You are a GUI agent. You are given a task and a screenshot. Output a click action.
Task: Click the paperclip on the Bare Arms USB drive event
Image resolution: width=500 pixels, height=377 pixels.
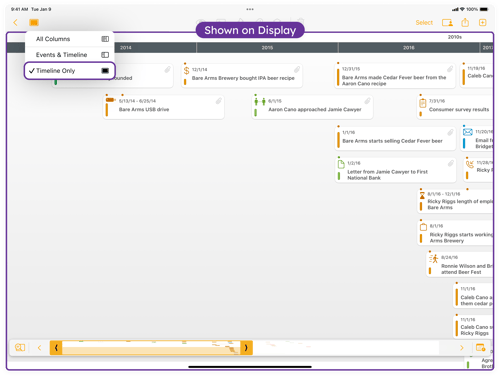219,101
